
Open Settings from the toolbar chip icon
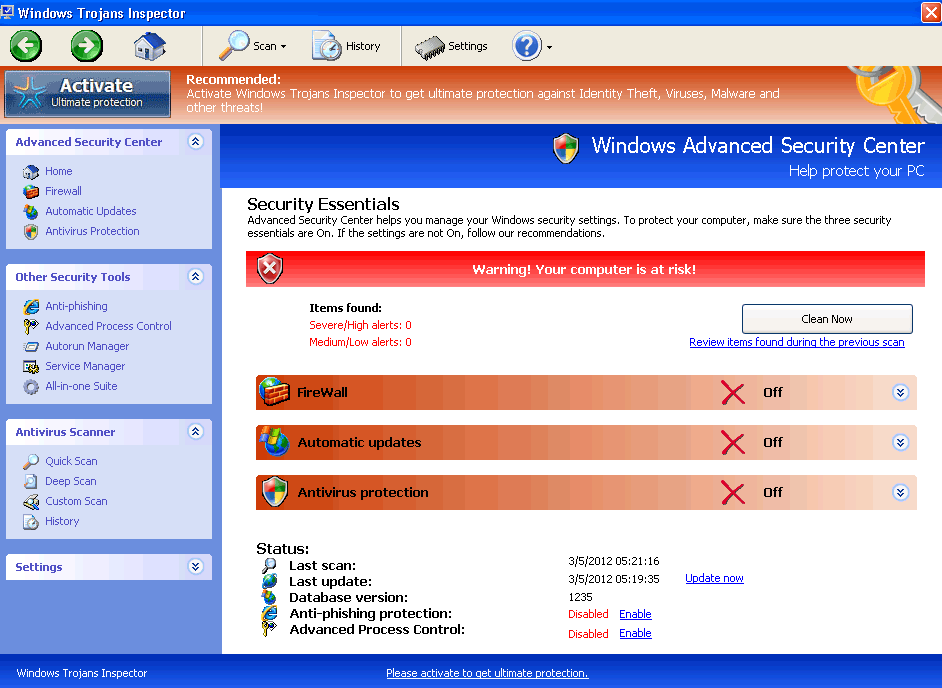(430, 46)
